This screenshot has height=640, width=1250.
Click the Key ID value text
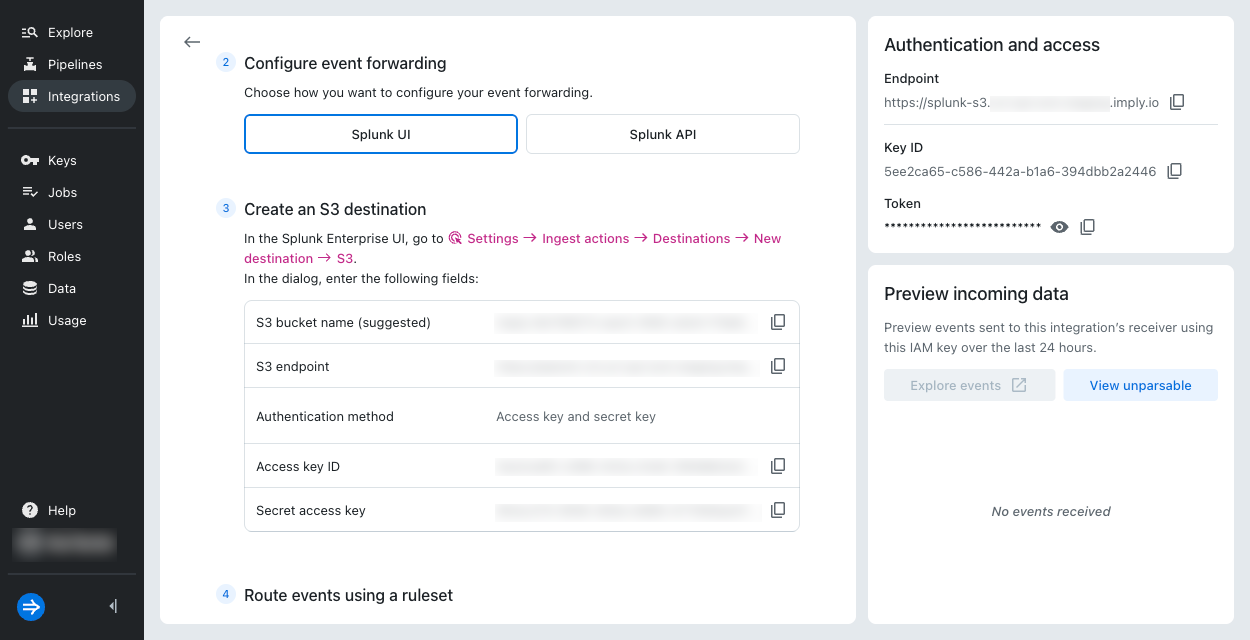(1020, 171)
